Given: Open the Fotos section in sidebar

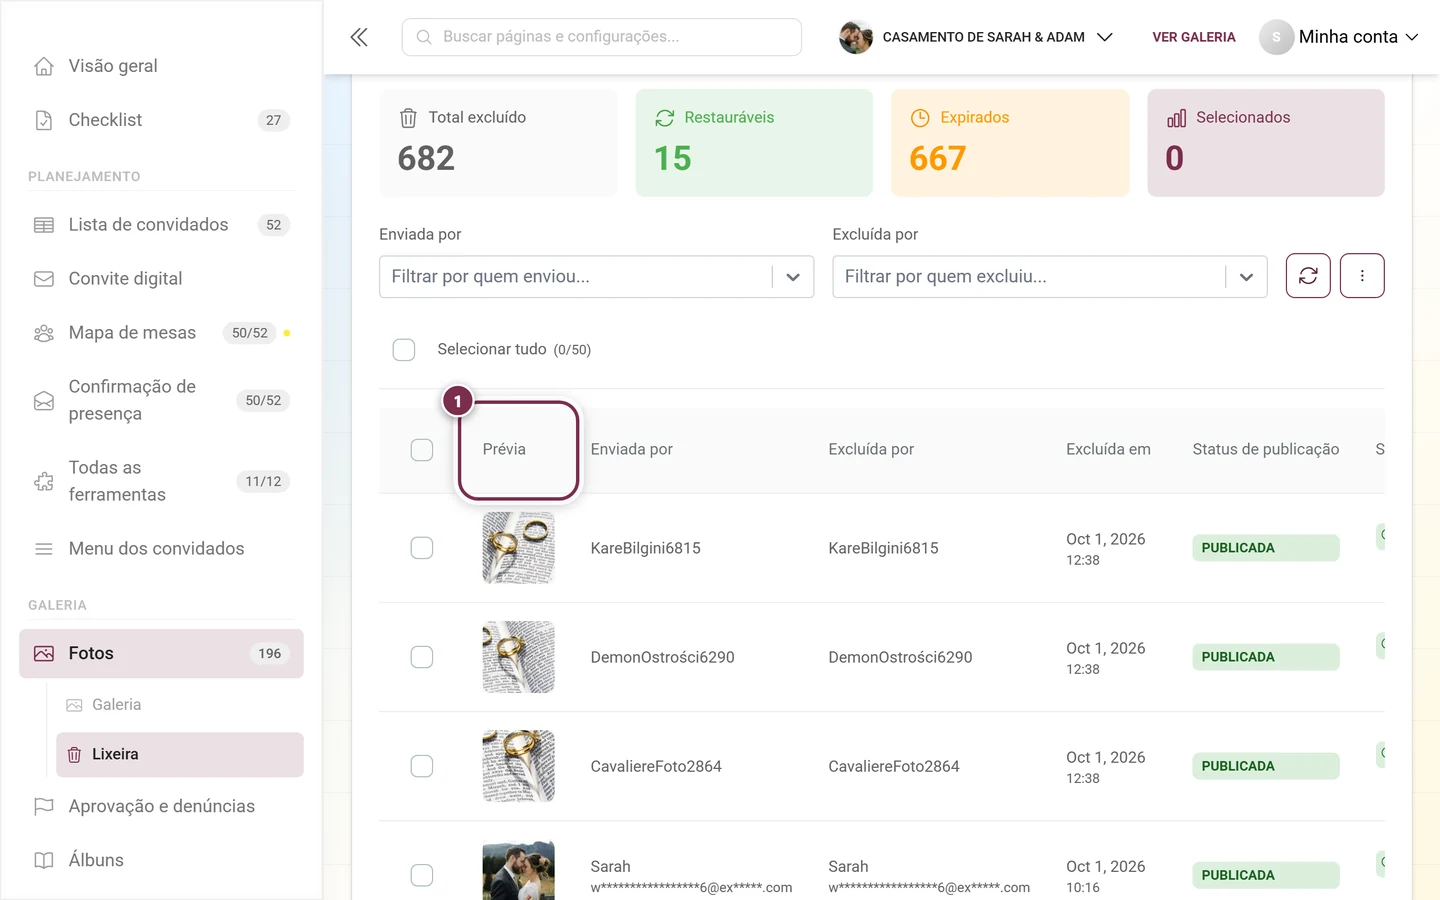Looking at the screenshot, I should 161,654.
